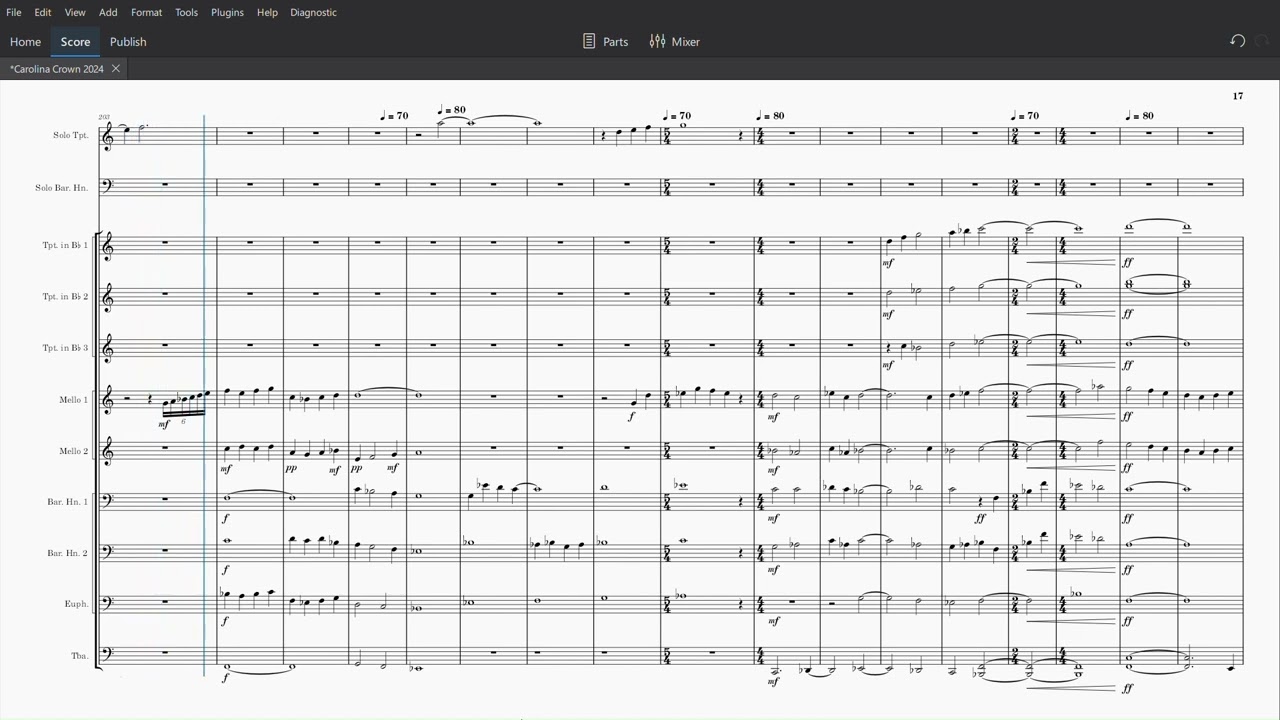
Task: Select the ff dynamic under the Tba. staff
Action: point(1128,688)
